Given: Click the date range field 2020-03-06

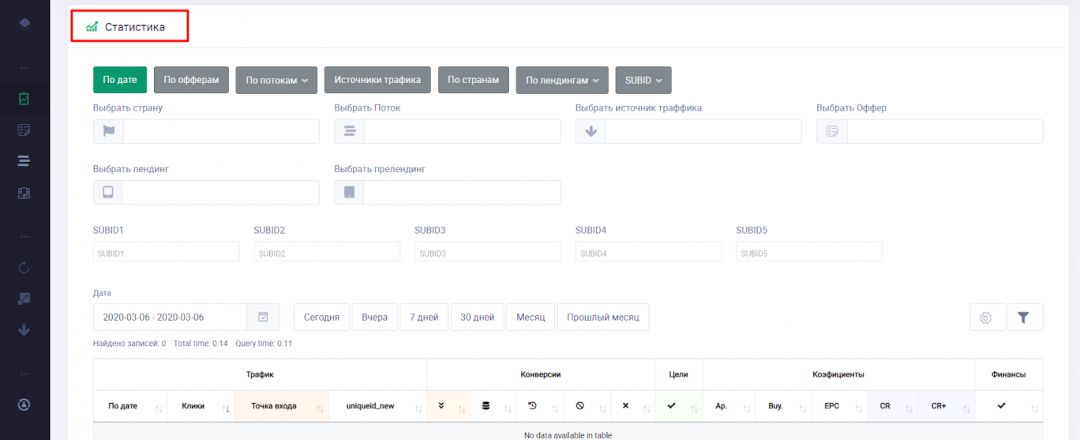Looking at the screenshot, I should pyautogui.click(x=170, y=317).
